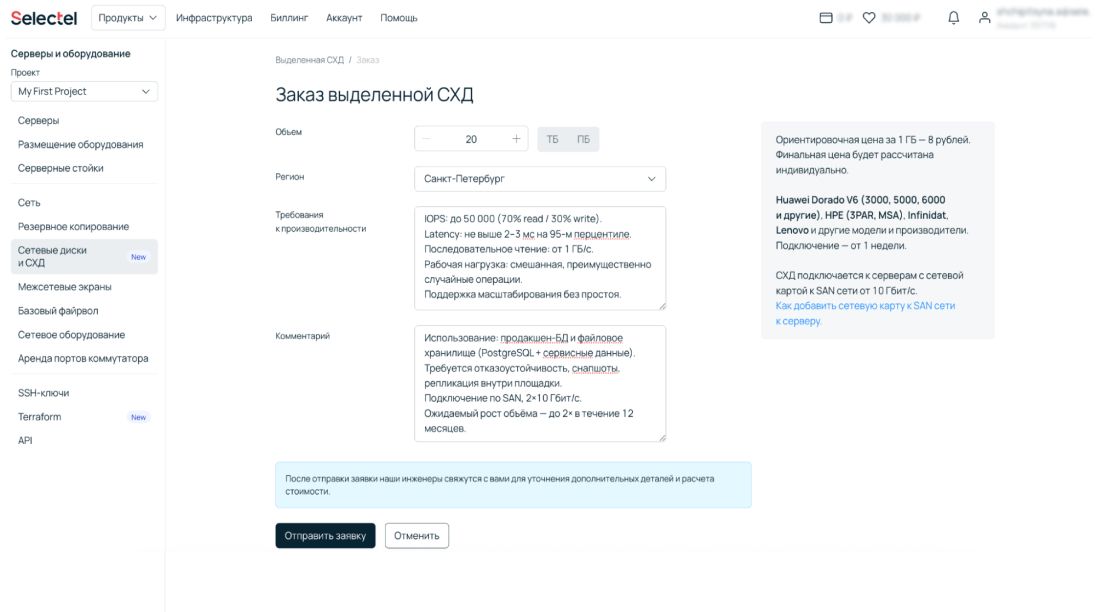Click Выделенная СХД breadcrumb link
Viewport: 1100px width, 612px height.
[x=309, y=60]
